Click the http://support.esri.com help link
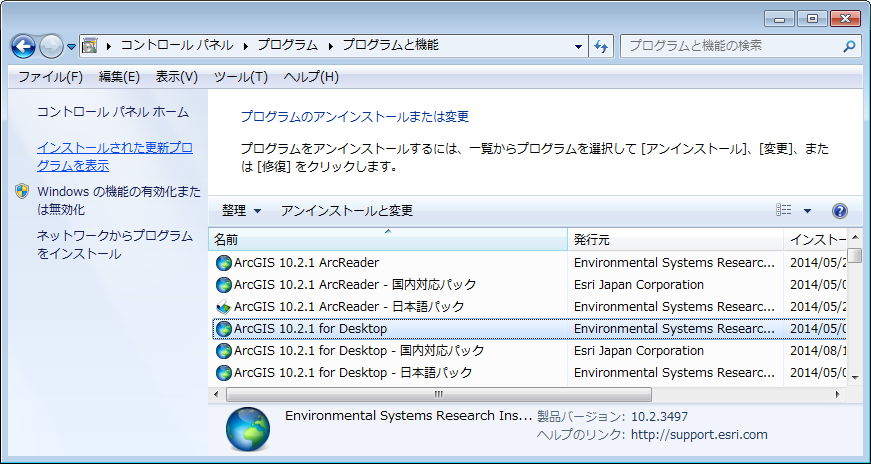871x464 pixels. [699, 435]
